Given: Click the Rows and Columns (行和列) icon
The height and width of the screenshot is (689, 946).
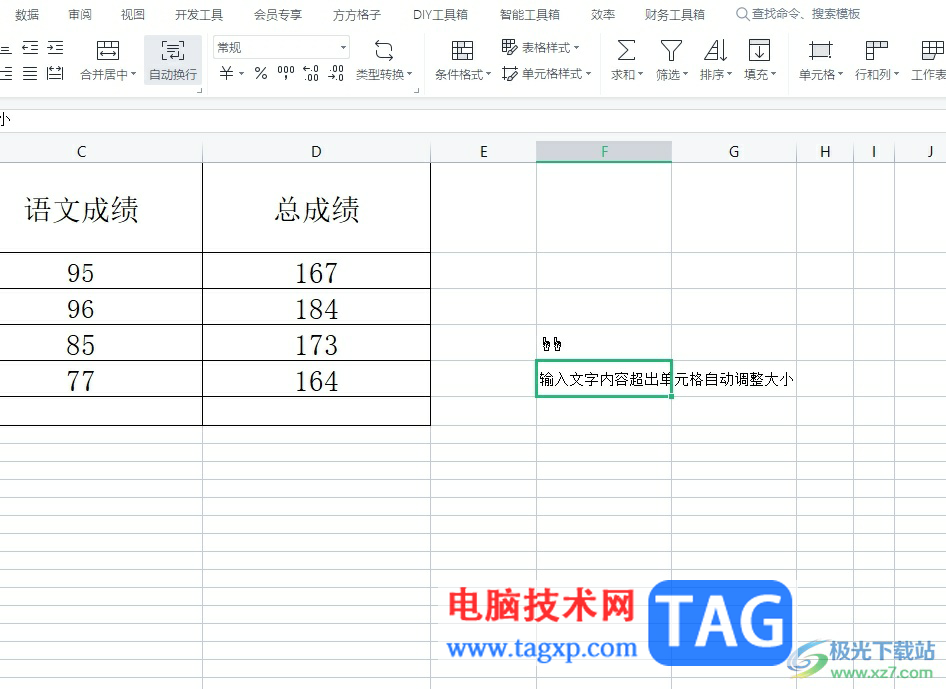Looking at the screenshot, I should tap(877, 51).
